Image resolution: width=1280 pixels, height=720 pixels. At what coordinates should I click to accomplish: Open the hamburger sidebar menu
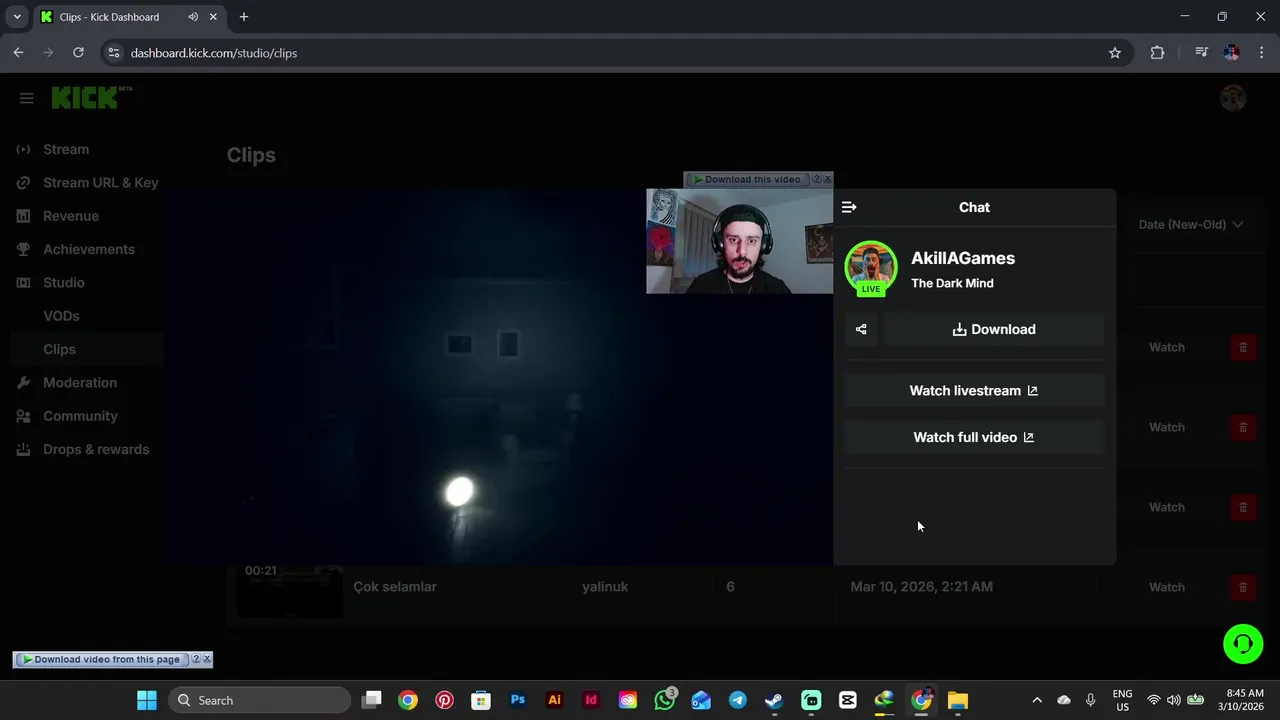(27, 98)
